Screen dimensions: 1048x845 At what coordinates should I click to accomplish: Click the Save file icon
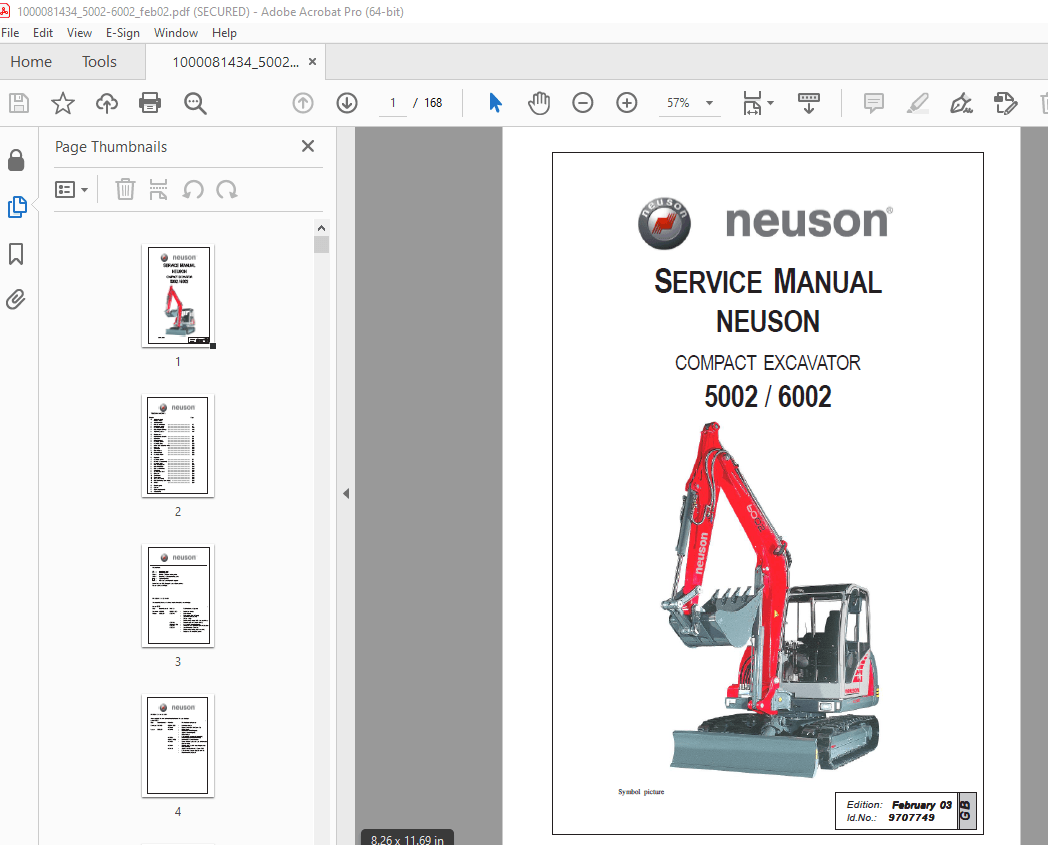19,103
